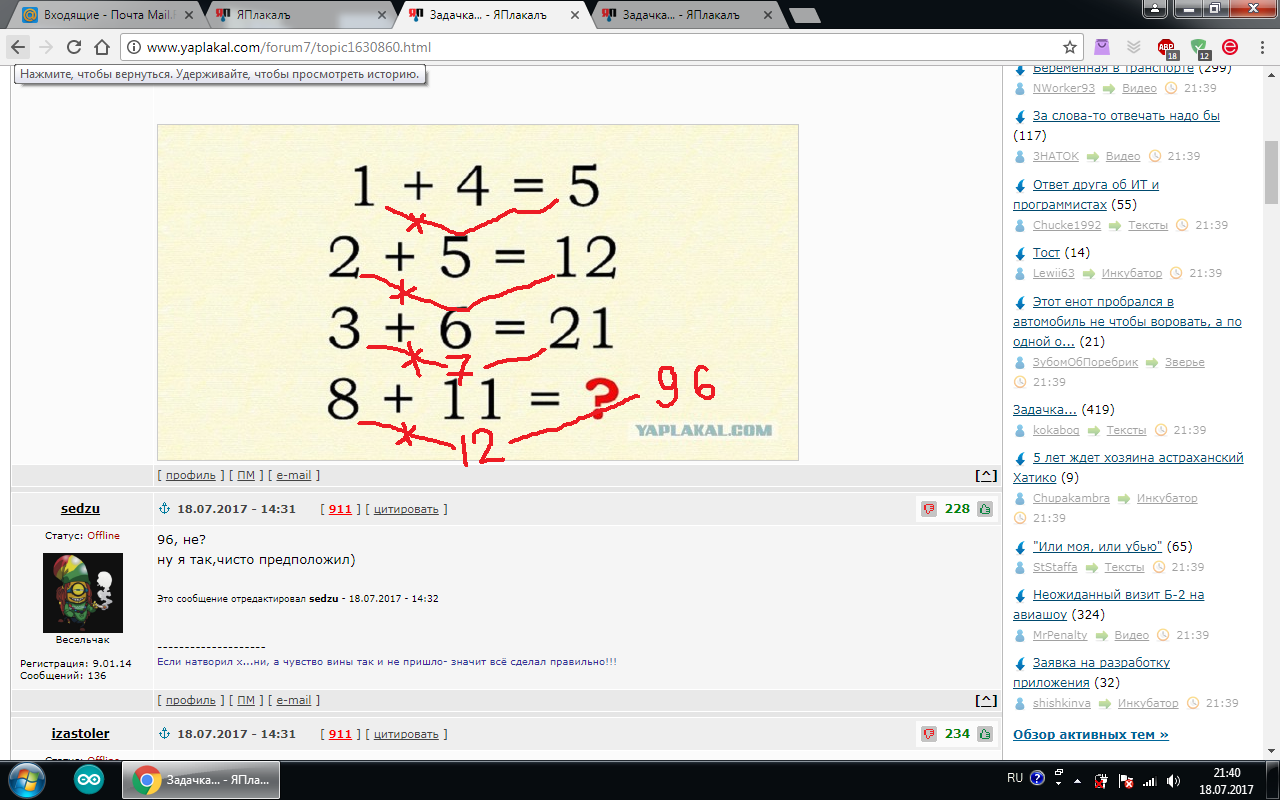Click the blue help tray icon
Screen dimensions: 1280x800
pyautogui.click(x=1037, y=778)
